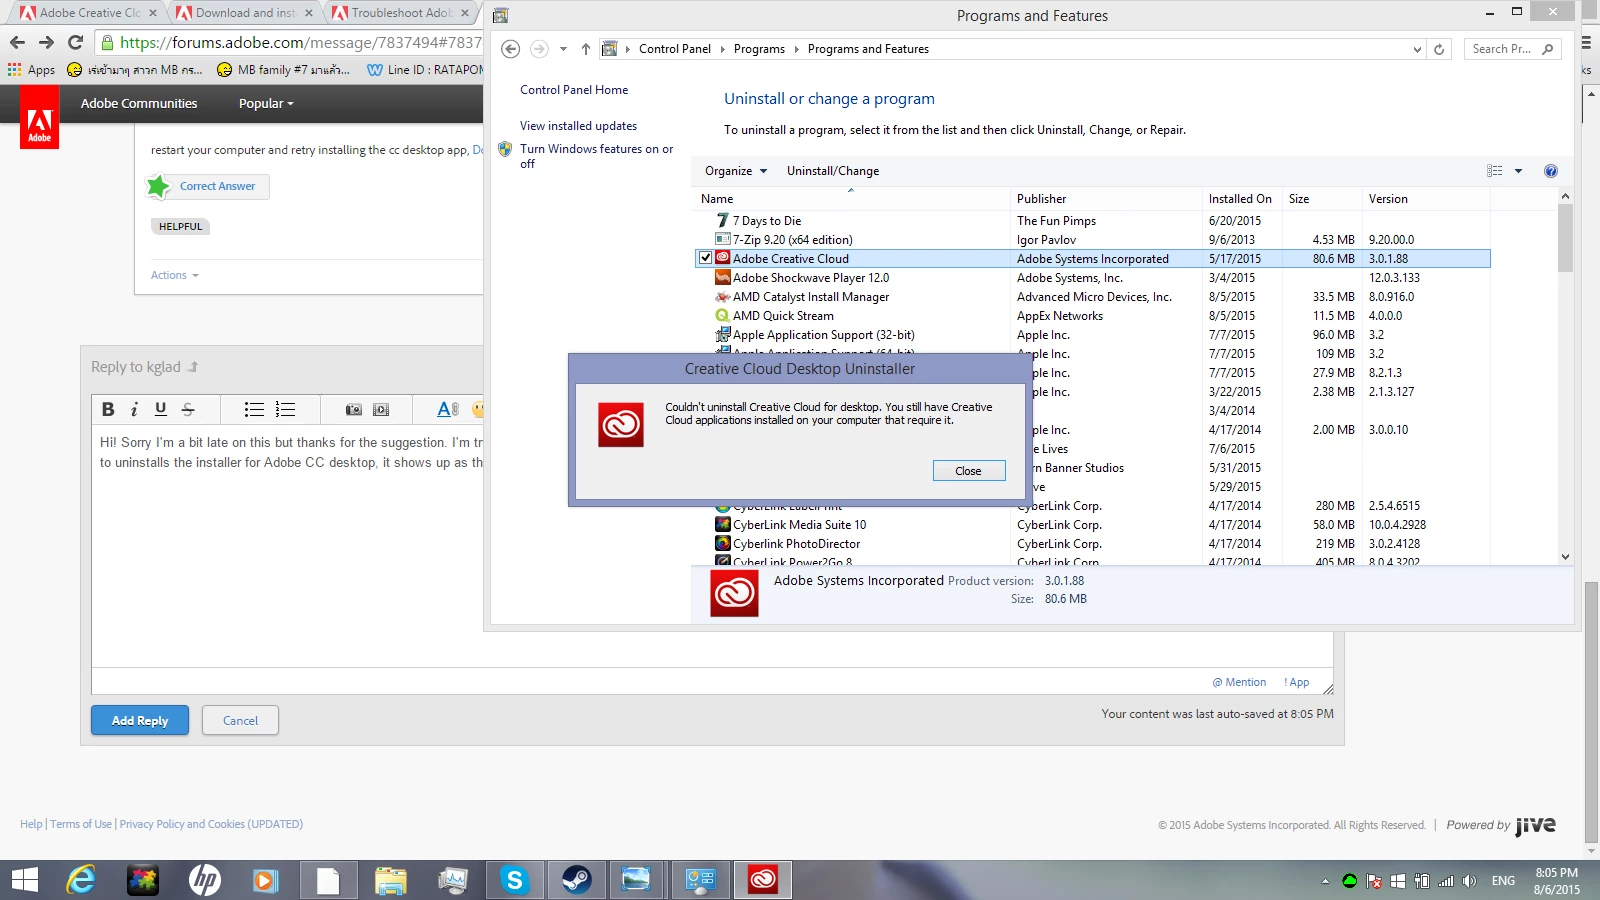Viewport: 1600px width, 900px height.
Task: Sort the list by Installed On column
Action: pos(1243,199)
